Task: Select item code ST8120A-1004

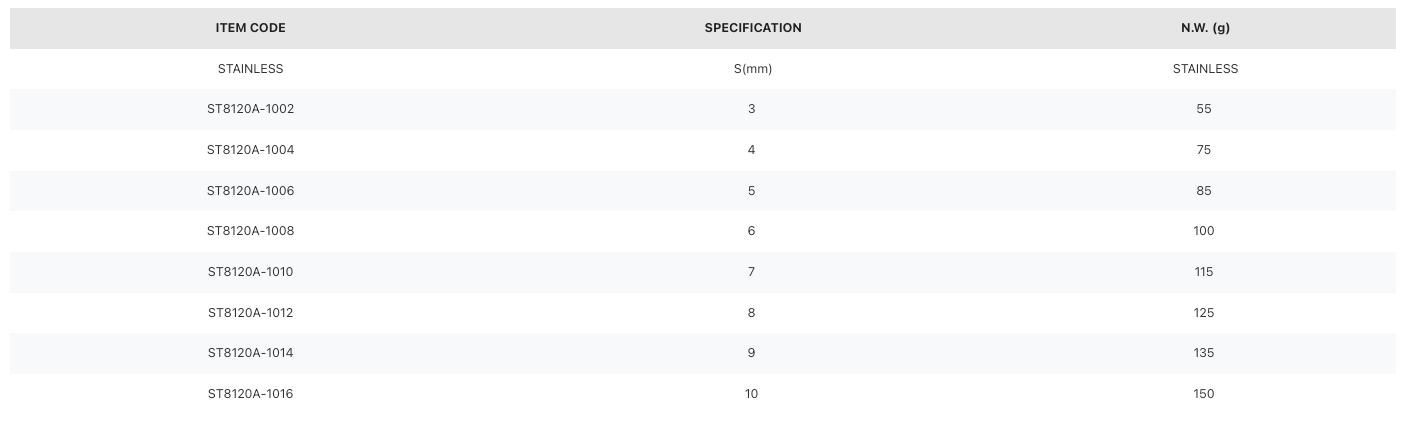Action: click(x=250, y=150)
